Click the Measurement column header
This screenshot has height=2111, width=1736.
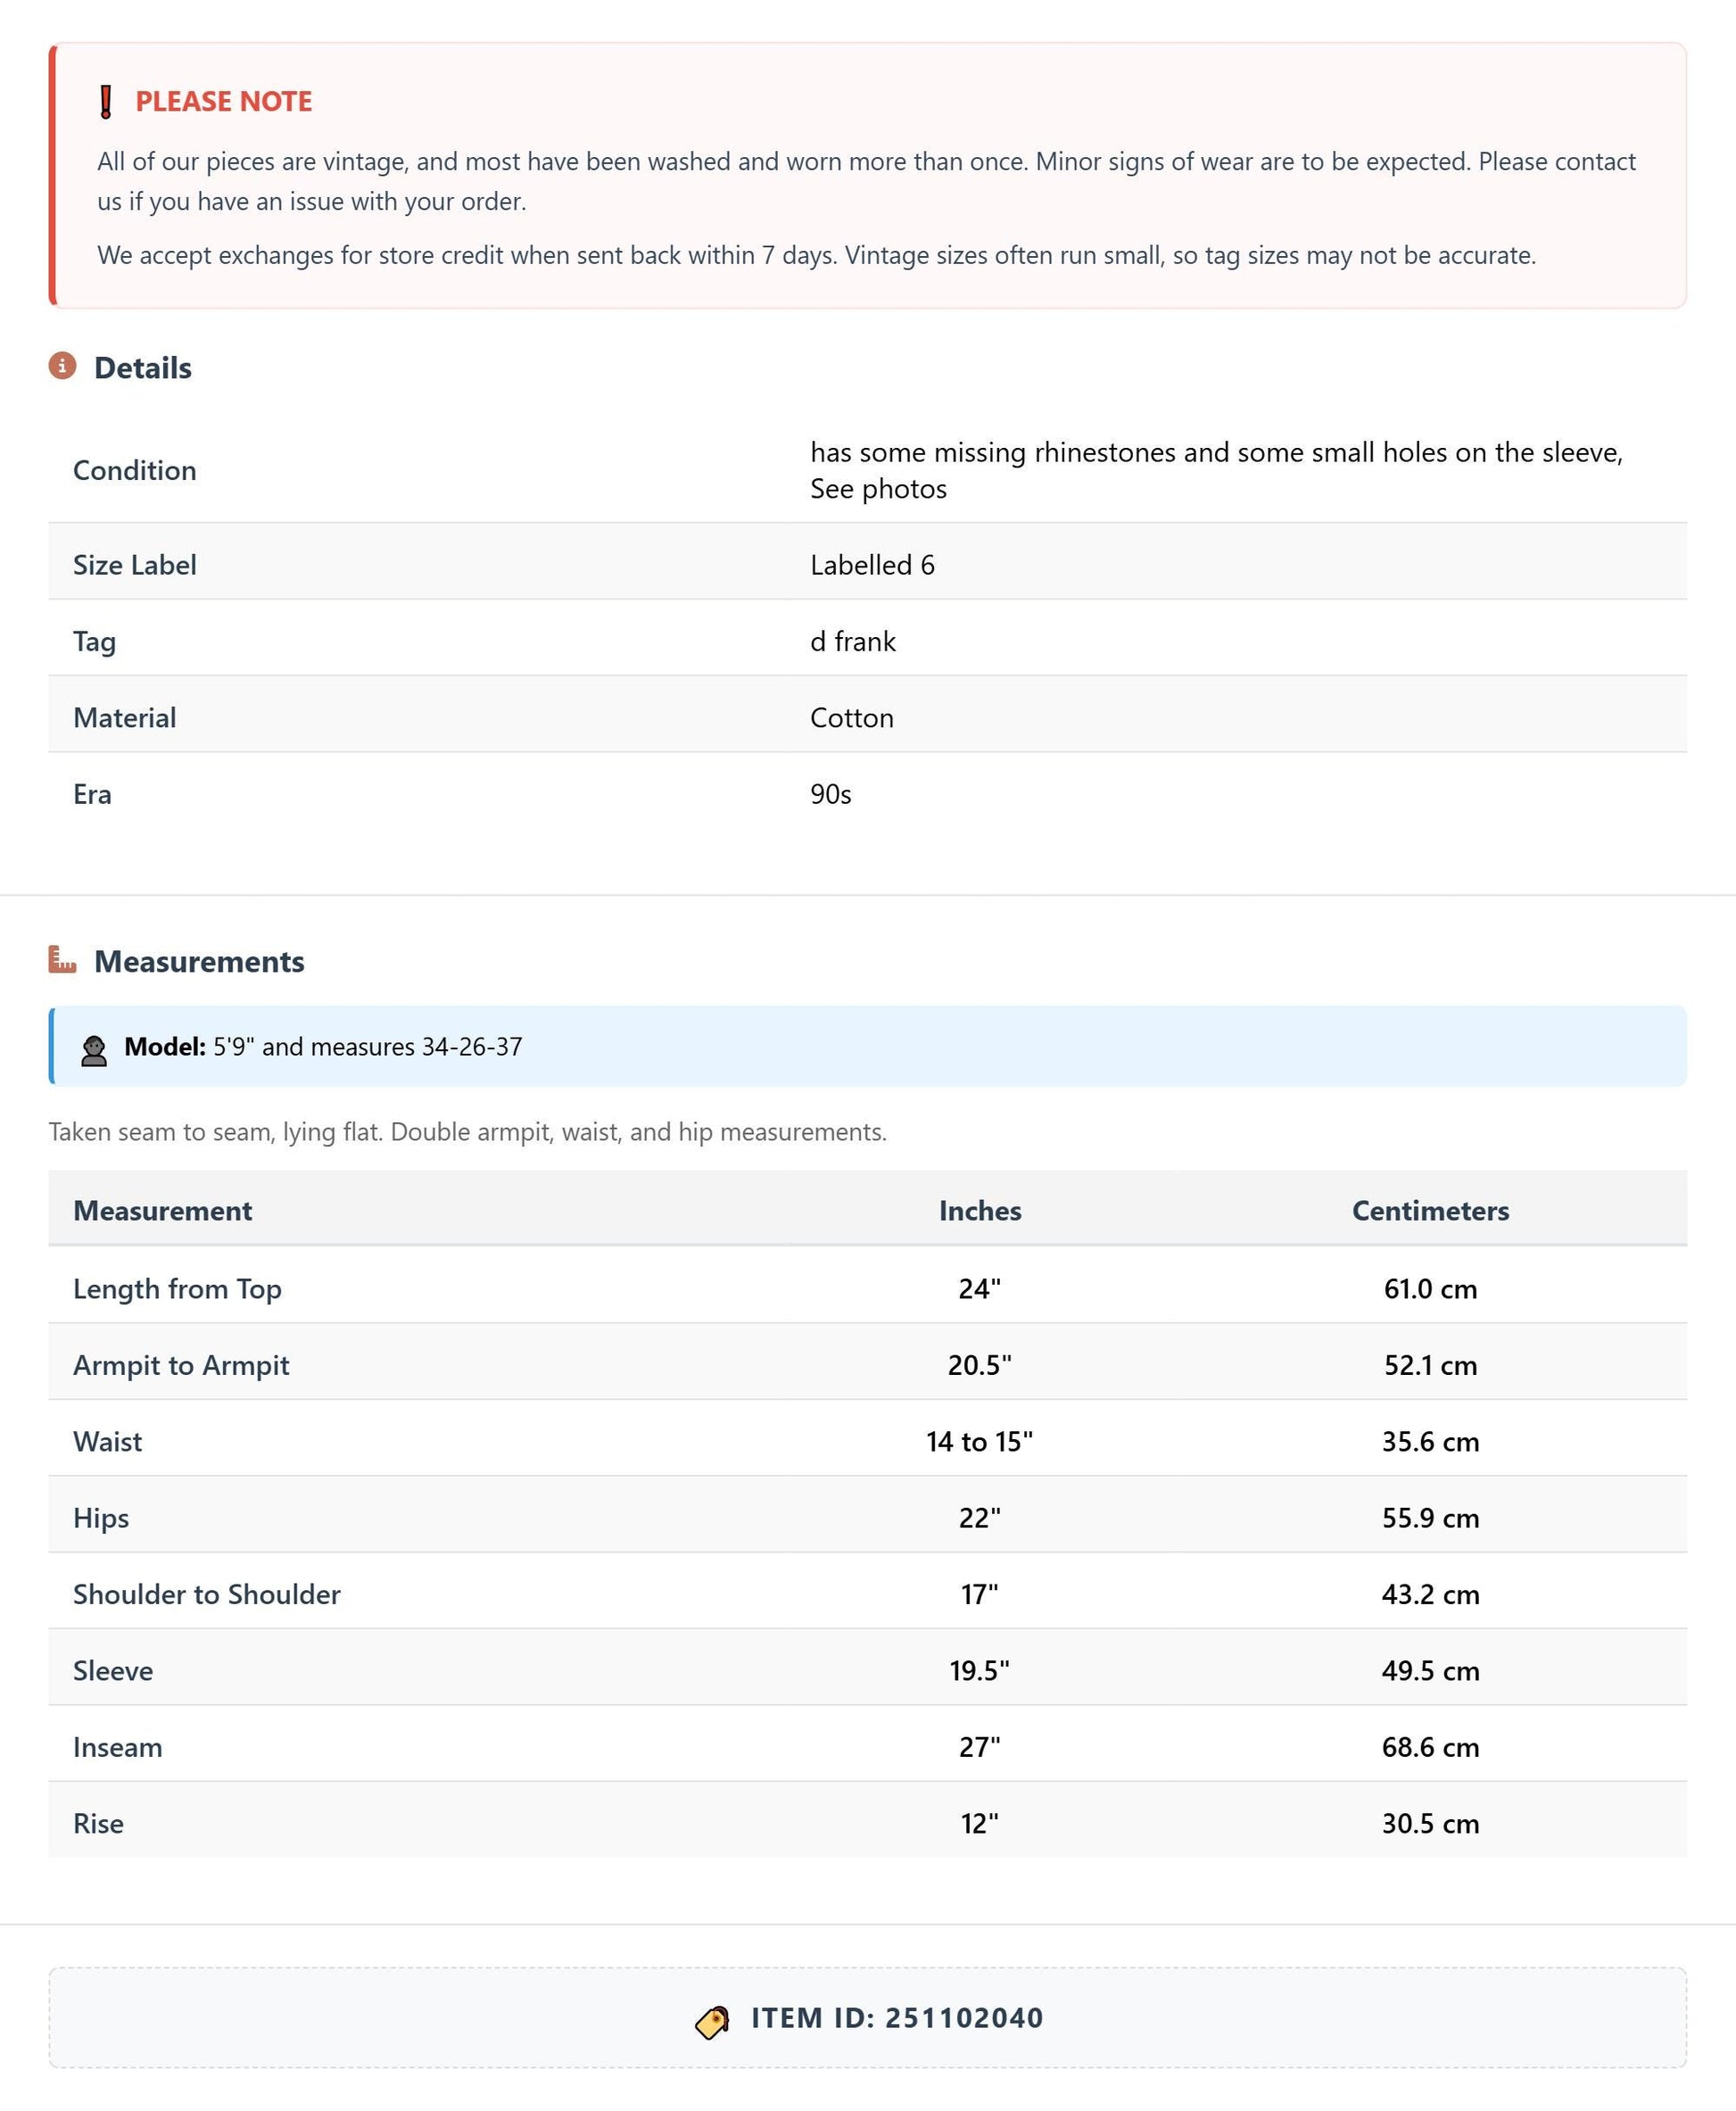(x=162, y=1210)
